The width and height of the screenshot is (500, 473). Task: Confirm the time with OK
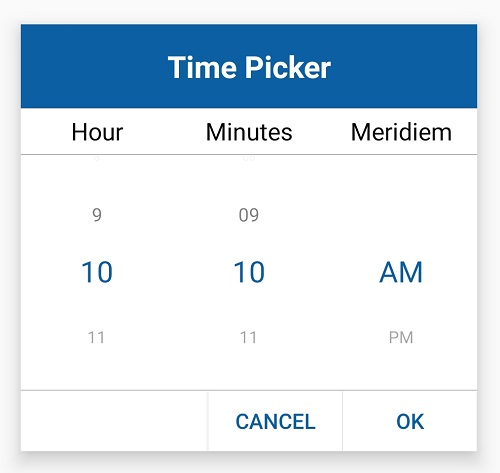click(x=410, y=421)
